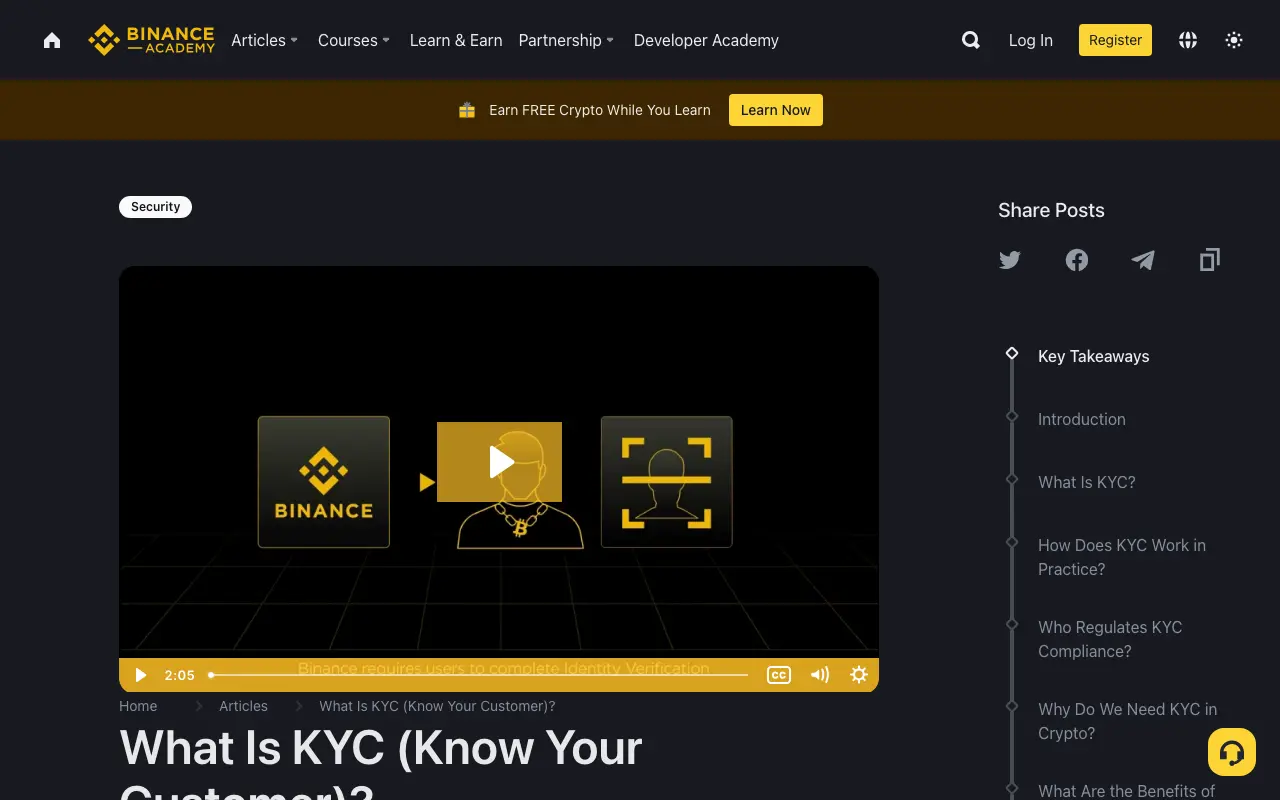
Task: Share post on Twitter
Action: [1010, 260]
